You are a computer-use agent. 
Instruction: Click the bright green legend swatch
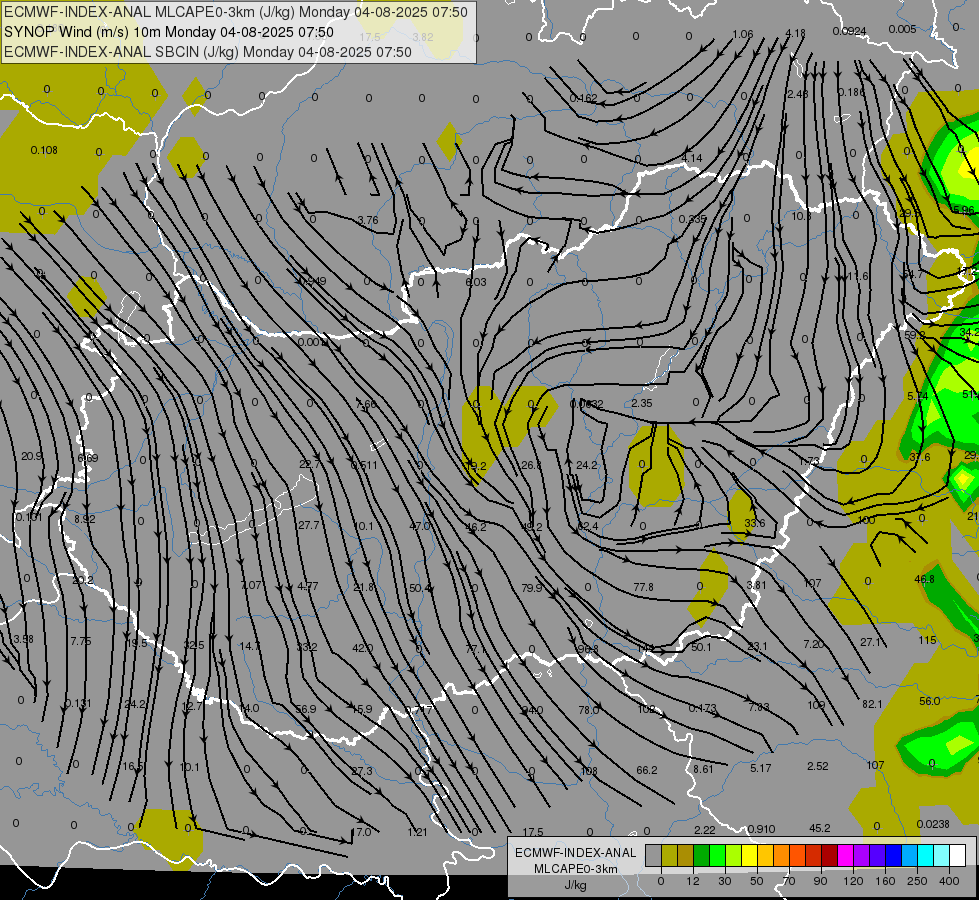pos(717,855)
